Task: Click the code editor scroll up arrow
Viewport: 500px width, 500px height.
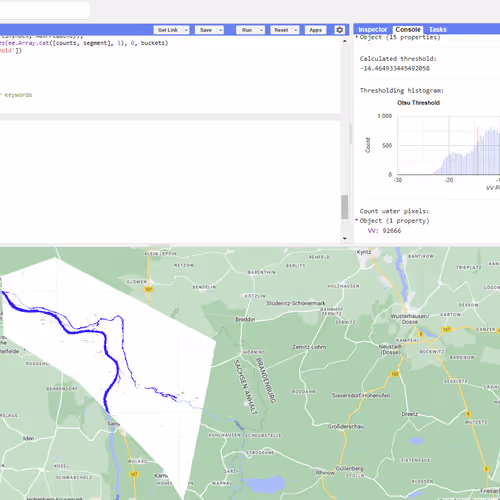Action: click(345, 41)
